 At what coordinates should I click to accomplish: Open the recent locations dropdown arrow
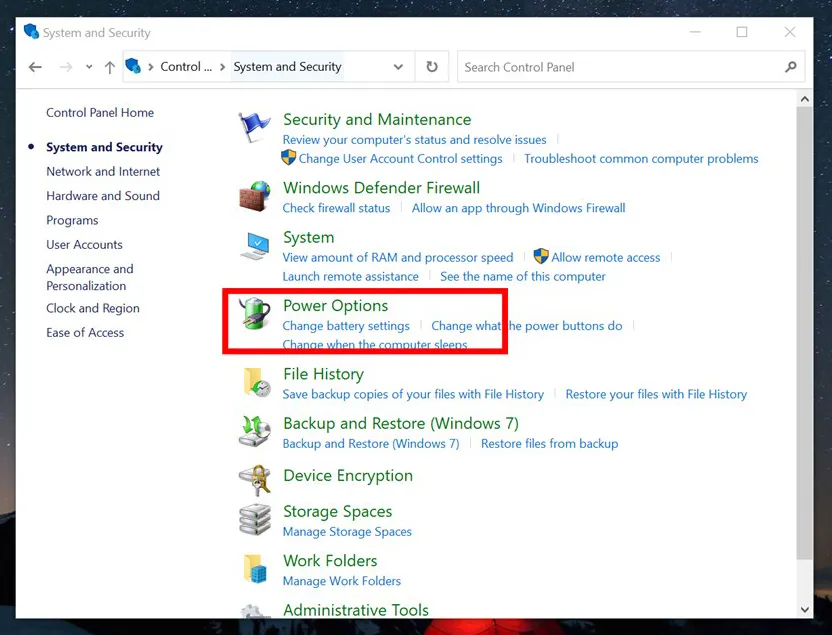point(89,67)
